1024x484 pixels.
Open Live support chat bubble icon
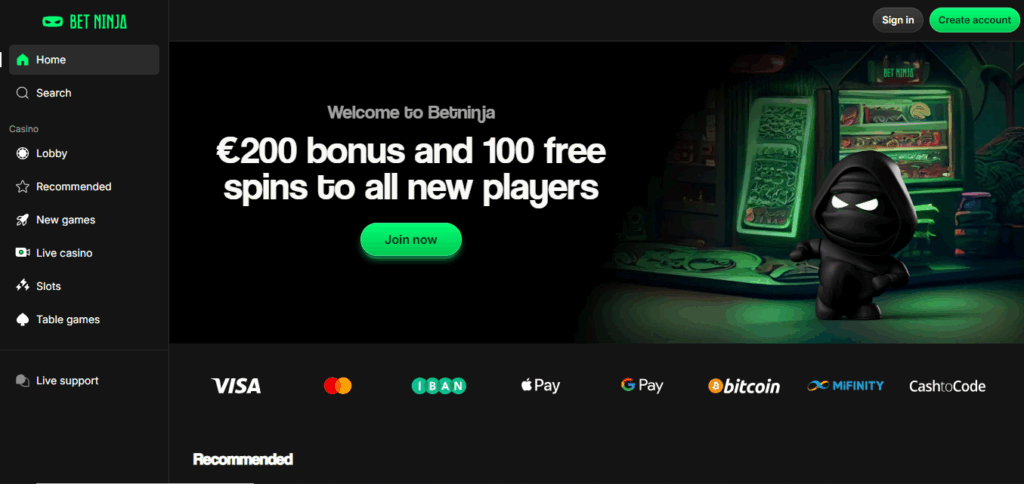(x=22, y=381)
